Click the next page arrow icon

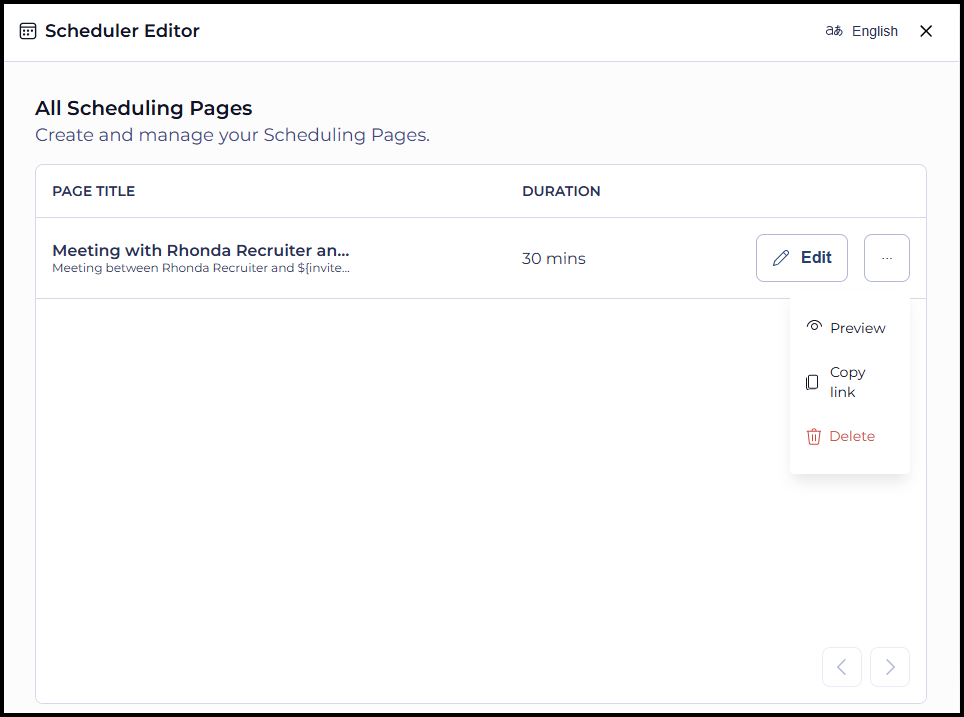point(889,667)
